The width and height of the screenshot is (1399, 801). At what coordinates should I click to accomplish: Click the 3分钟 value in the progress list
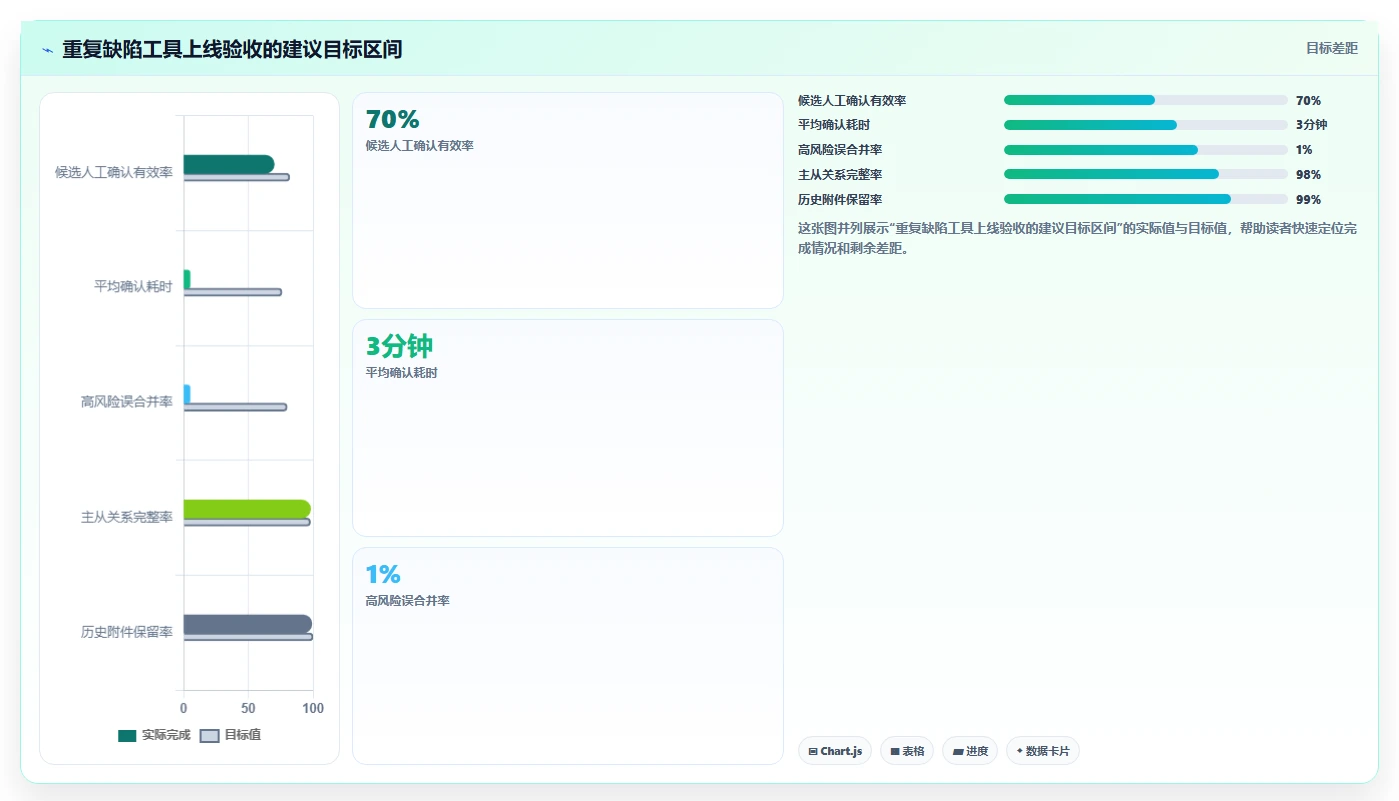(1311, 125)
